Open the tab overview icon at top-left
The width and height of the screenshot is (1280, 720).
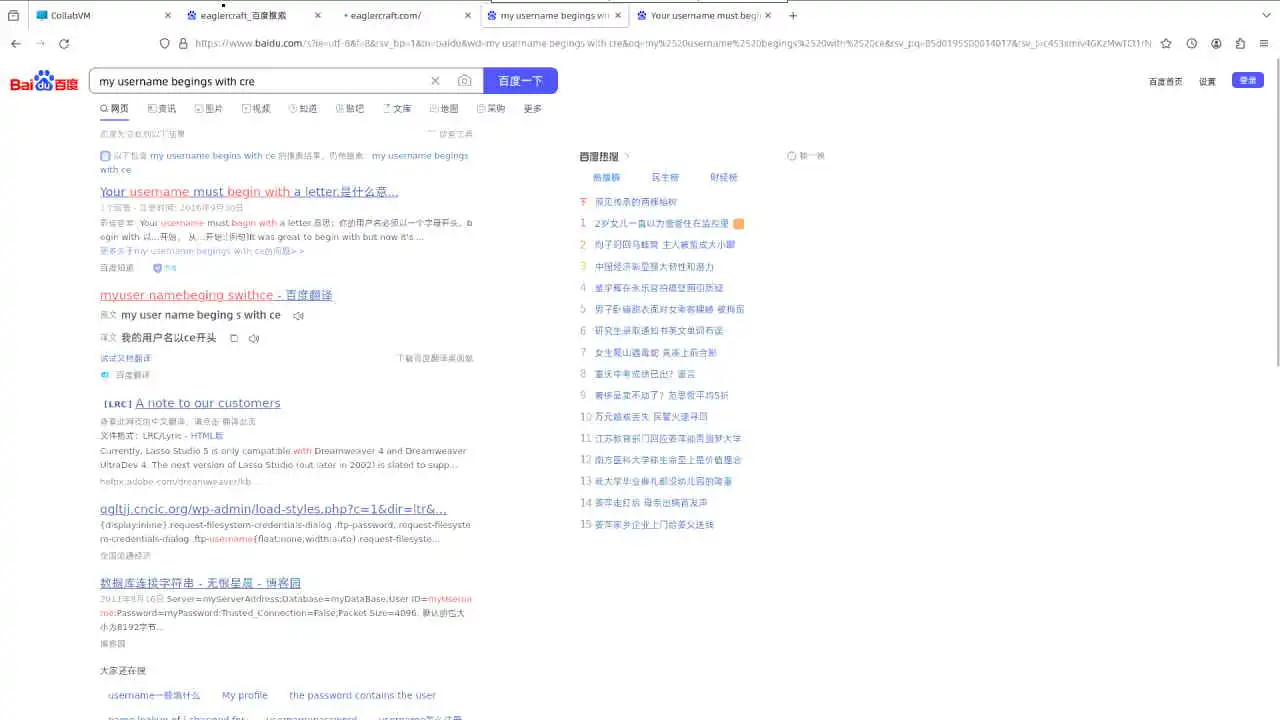[x=13, y=15]
